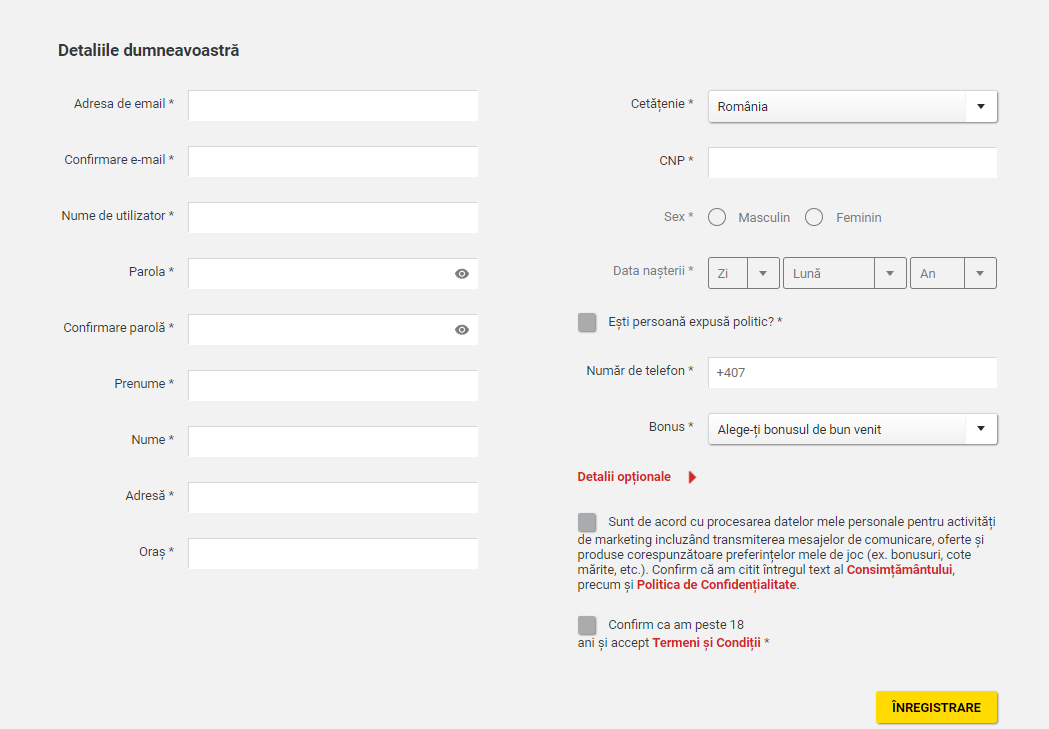Focus the Adresa de email field
This screenshot has width=1049, height=729.
[x=333, y=106]
